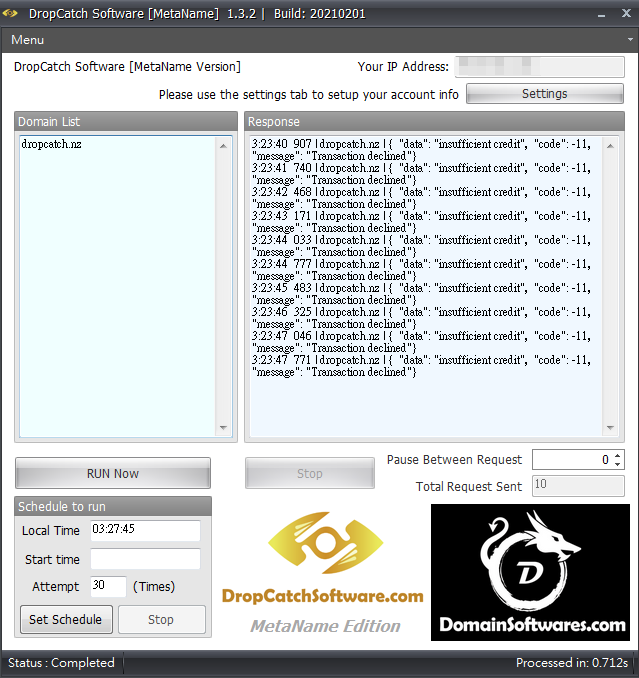The width and height of the screenshot is (639, 678).
Task: Click the RUN Now button
Action: pos(113,473)
